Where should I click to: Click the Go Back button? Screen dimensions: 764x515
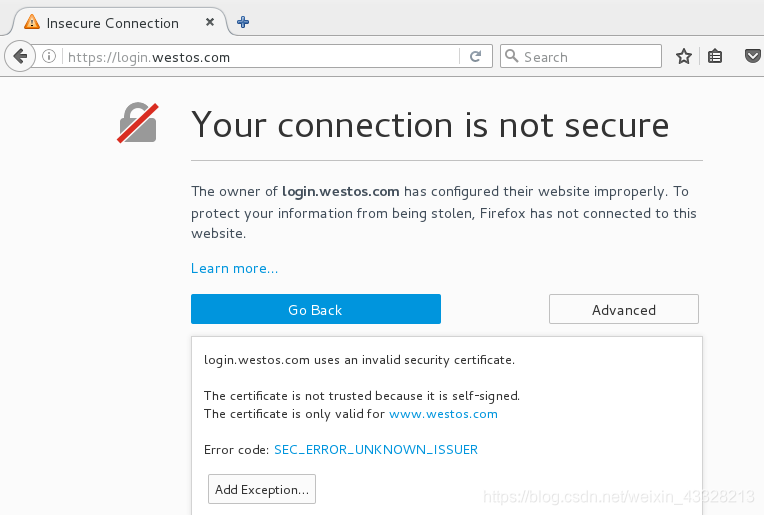tap(316, 309)
